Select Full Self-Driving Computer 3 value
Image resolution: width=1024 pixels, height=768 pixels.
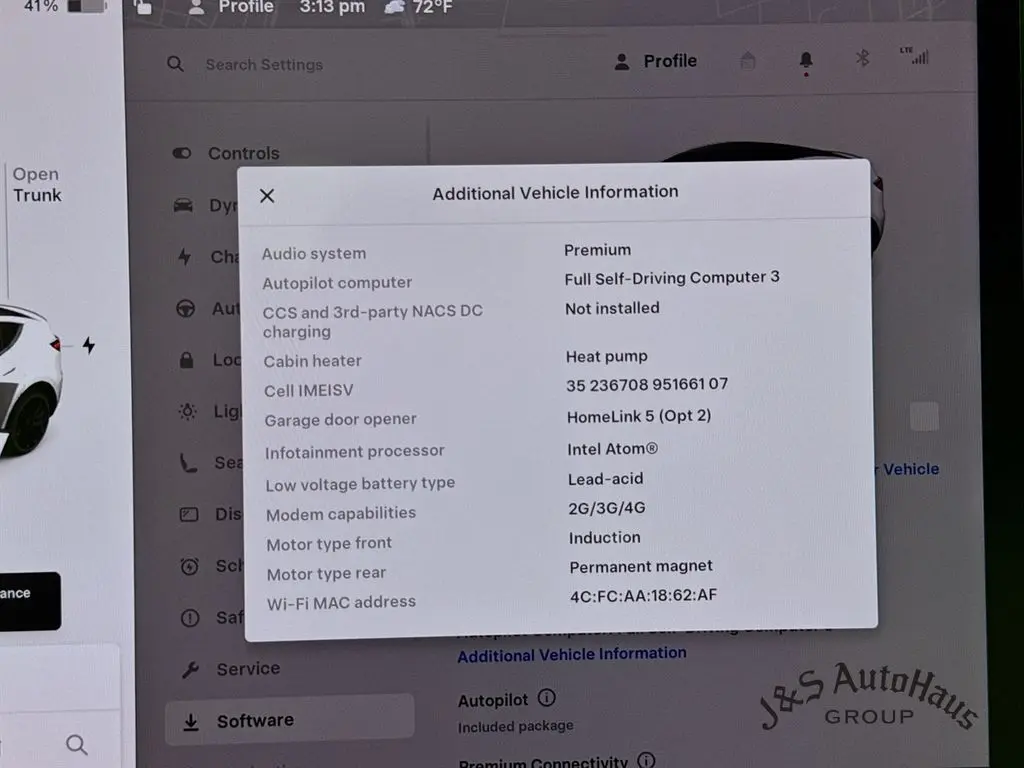click(671, 278)
